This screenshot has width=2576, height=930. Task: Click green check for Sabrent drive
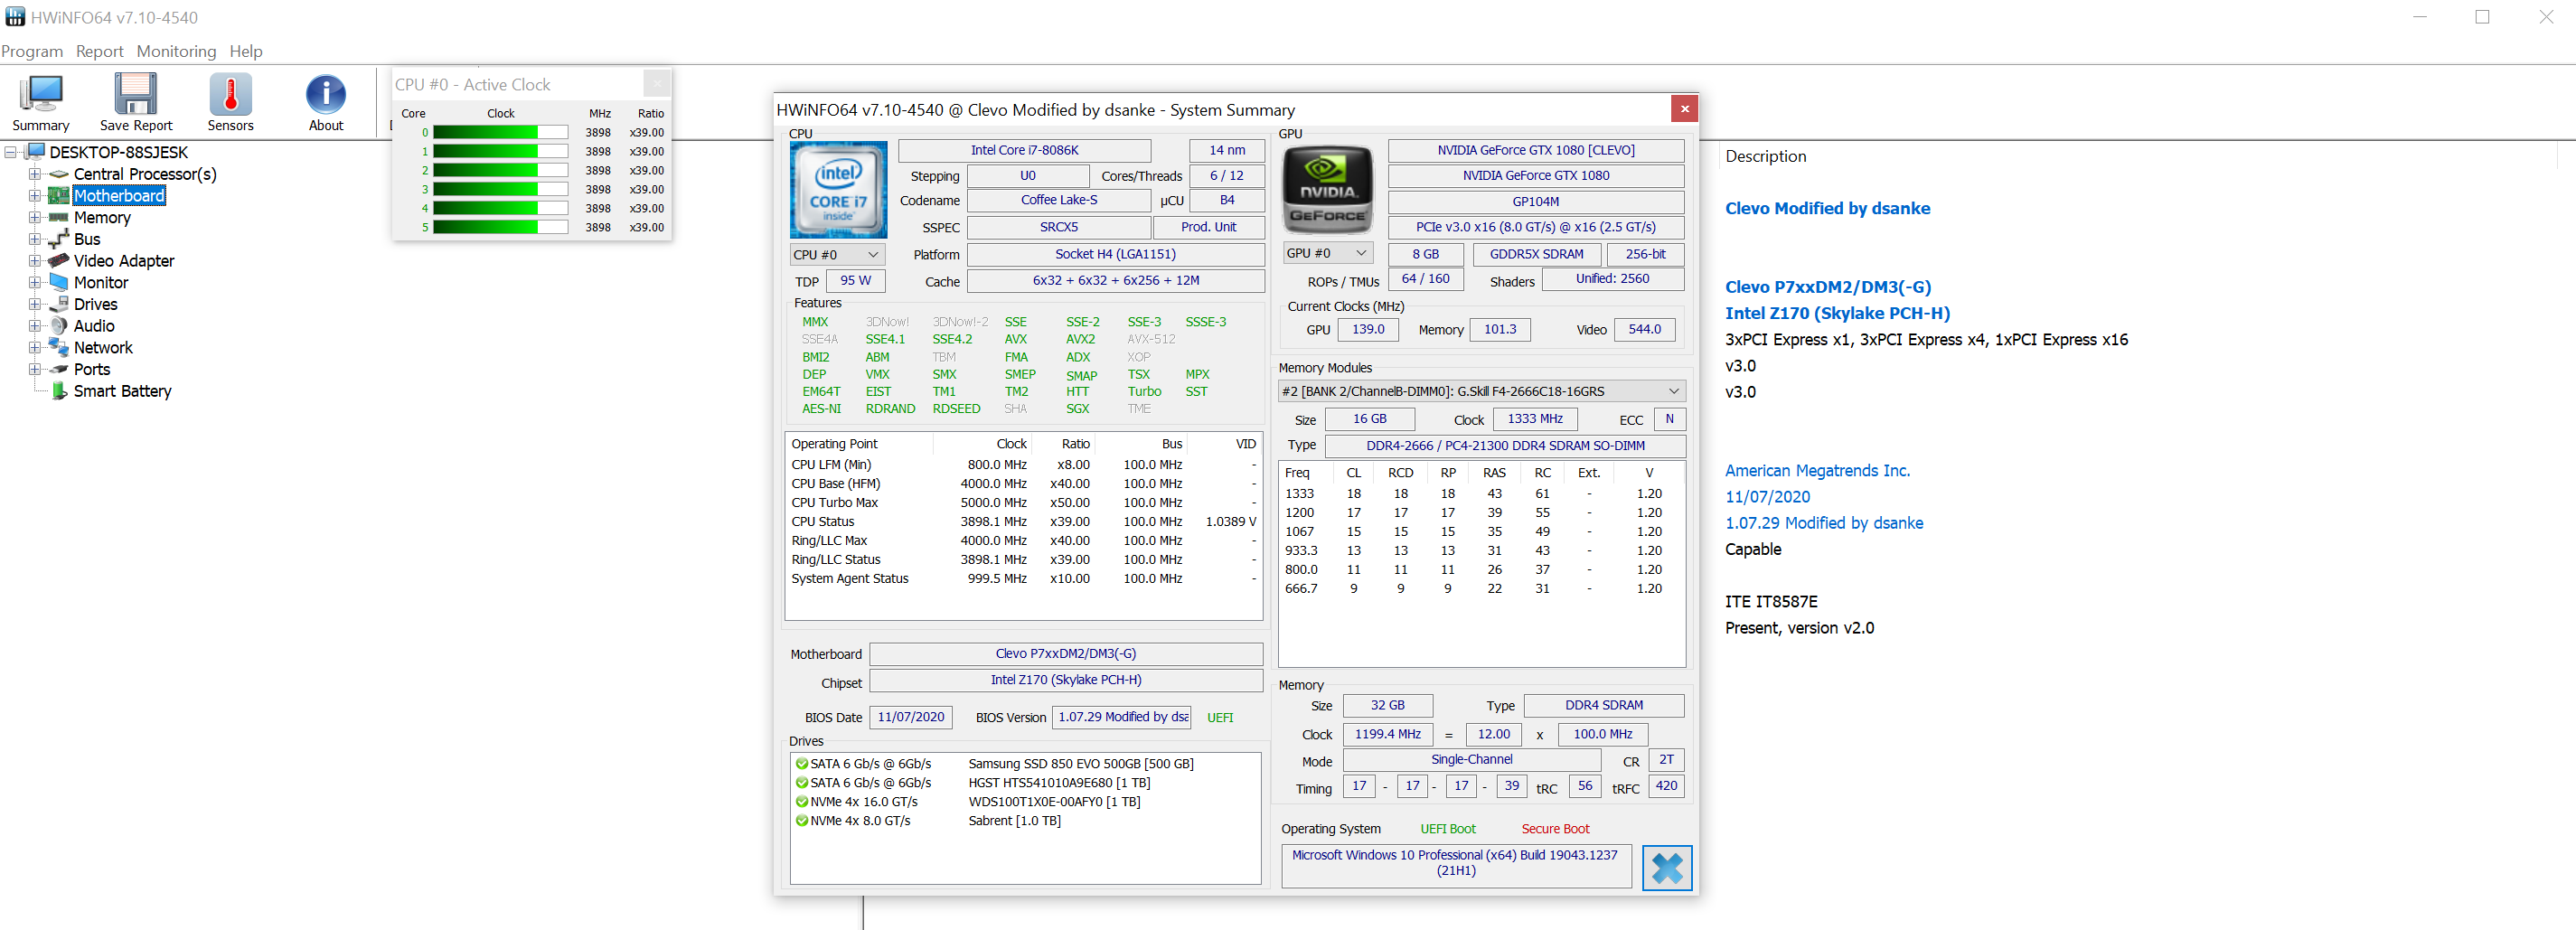point(801,821)
